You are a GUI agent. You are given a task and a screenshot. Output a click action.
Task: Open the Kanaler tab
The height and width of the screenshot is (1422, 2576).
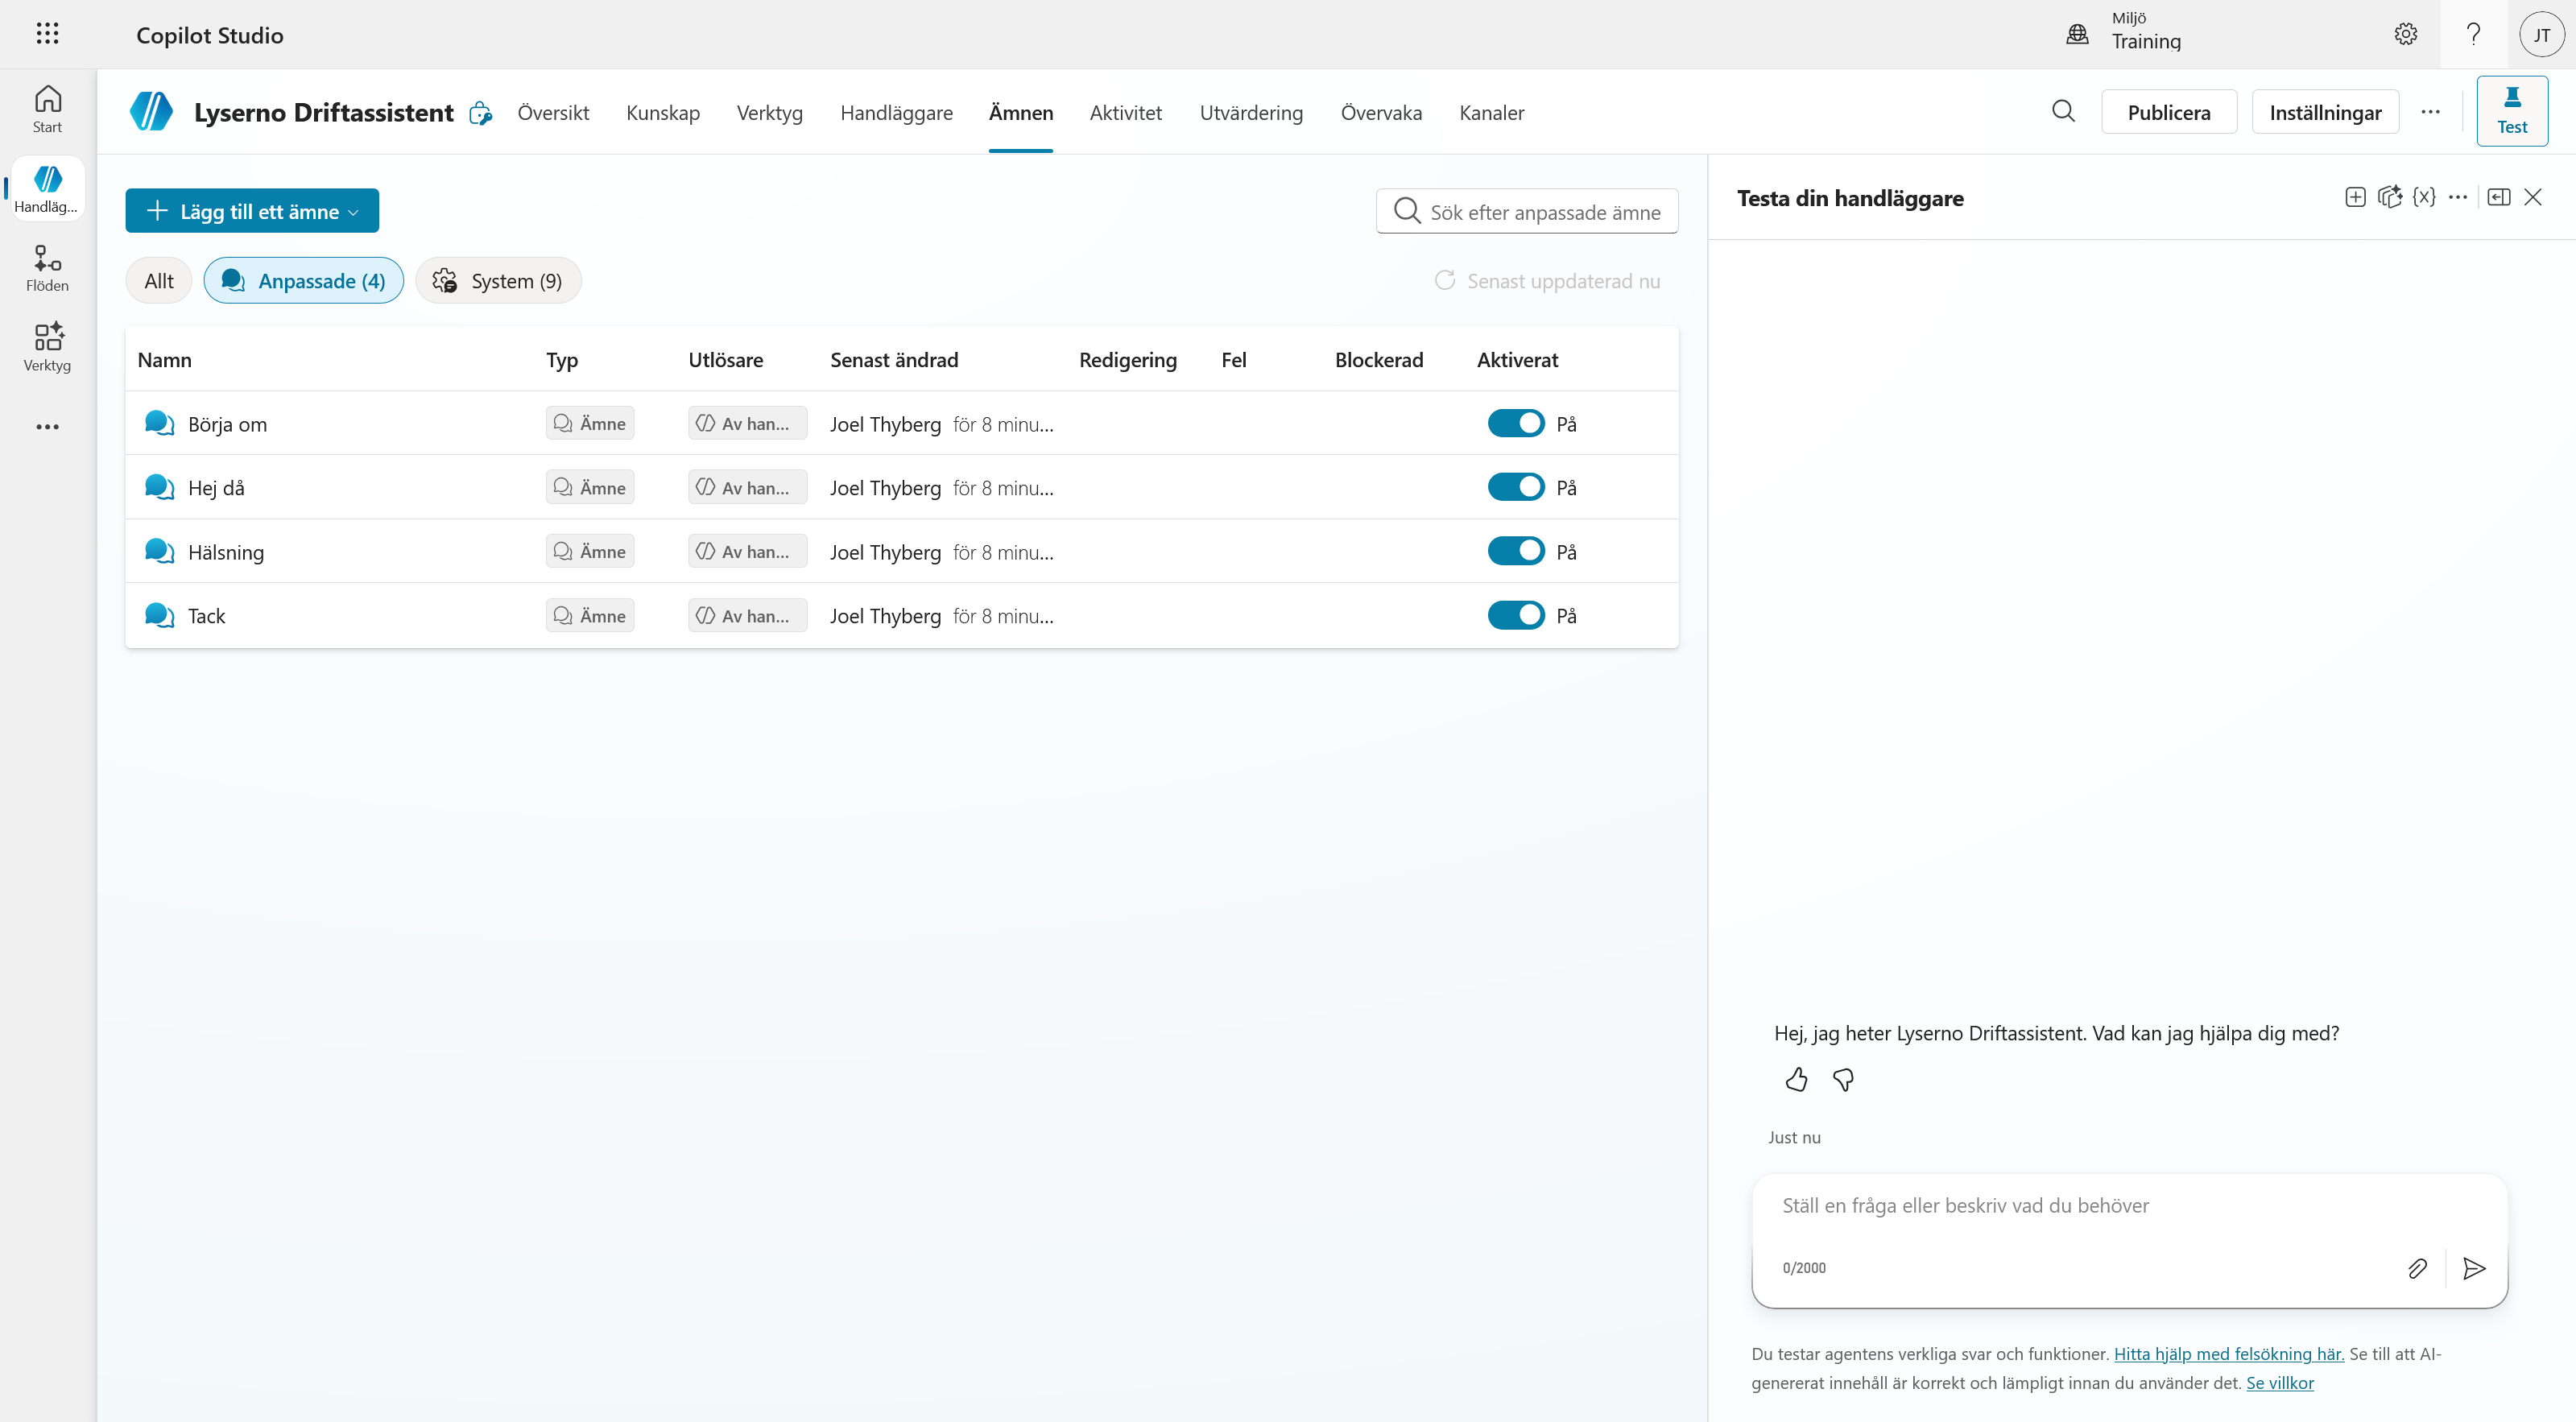pos(1491,112)
